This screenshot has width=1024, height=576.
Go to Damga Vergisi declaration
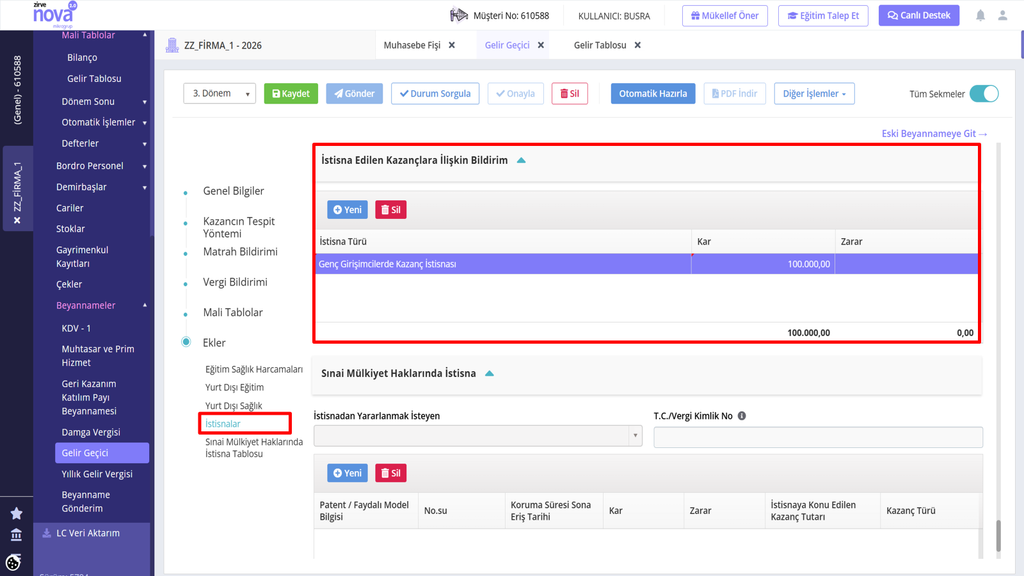click(x=91, y=432)
